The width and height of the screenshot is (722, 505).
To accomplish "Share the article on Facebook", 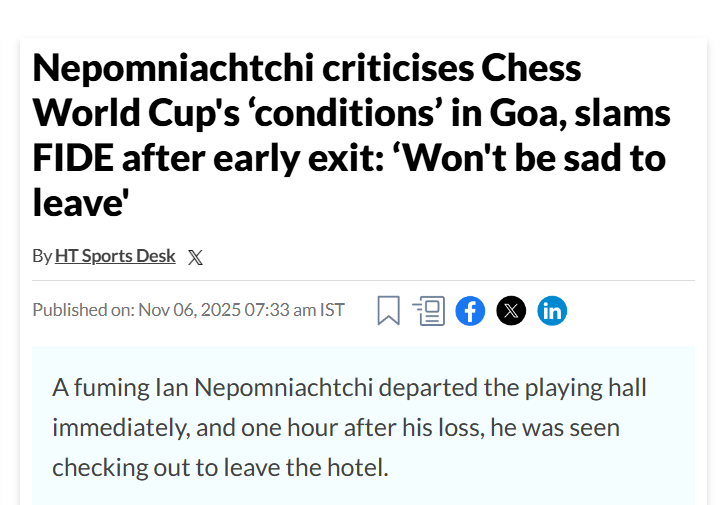I will [x=470, y=310].
